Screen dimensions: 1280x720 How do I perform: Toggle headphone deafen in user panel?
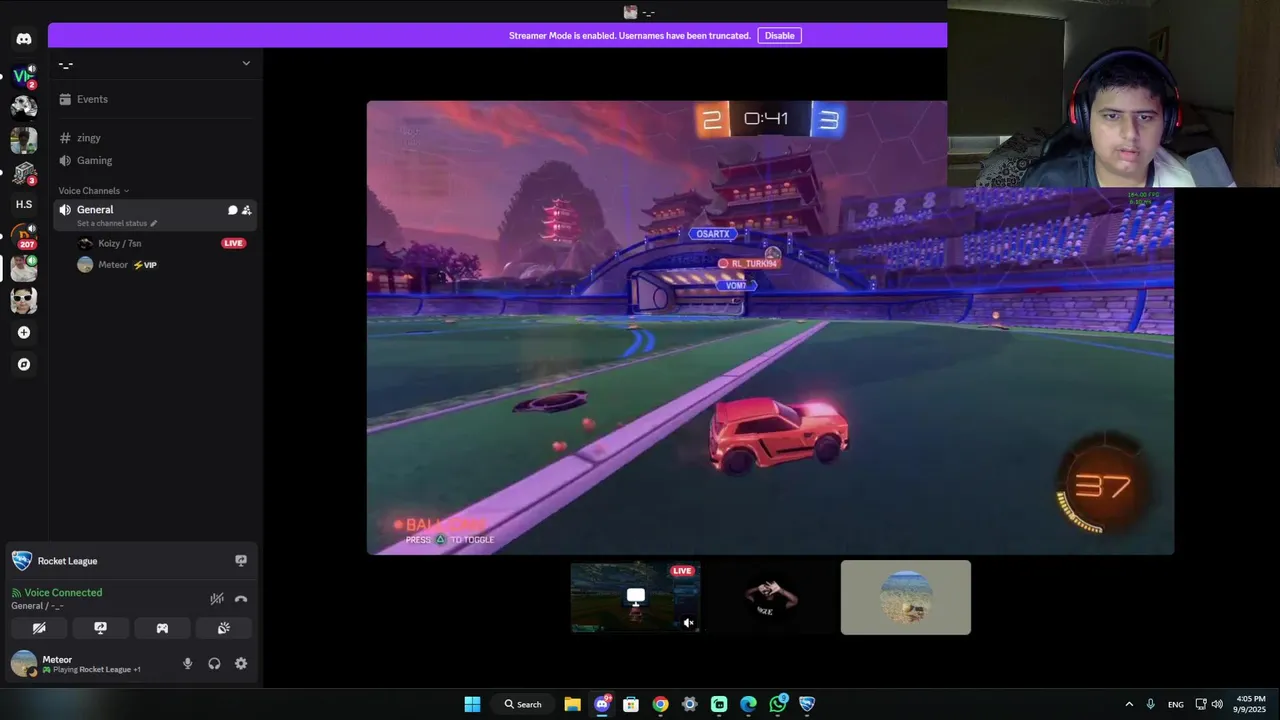(x=214, y=663)
